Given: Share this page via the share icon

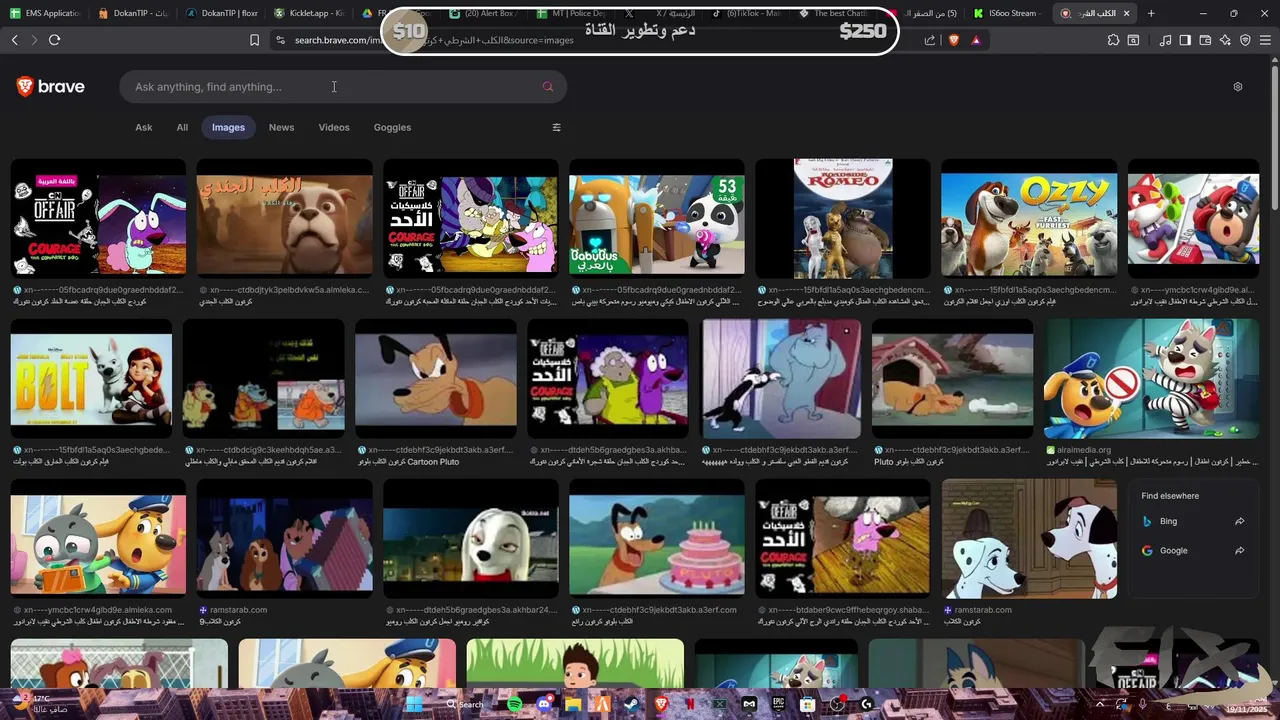Looking at the screenshot, I should tap(930, 40).
